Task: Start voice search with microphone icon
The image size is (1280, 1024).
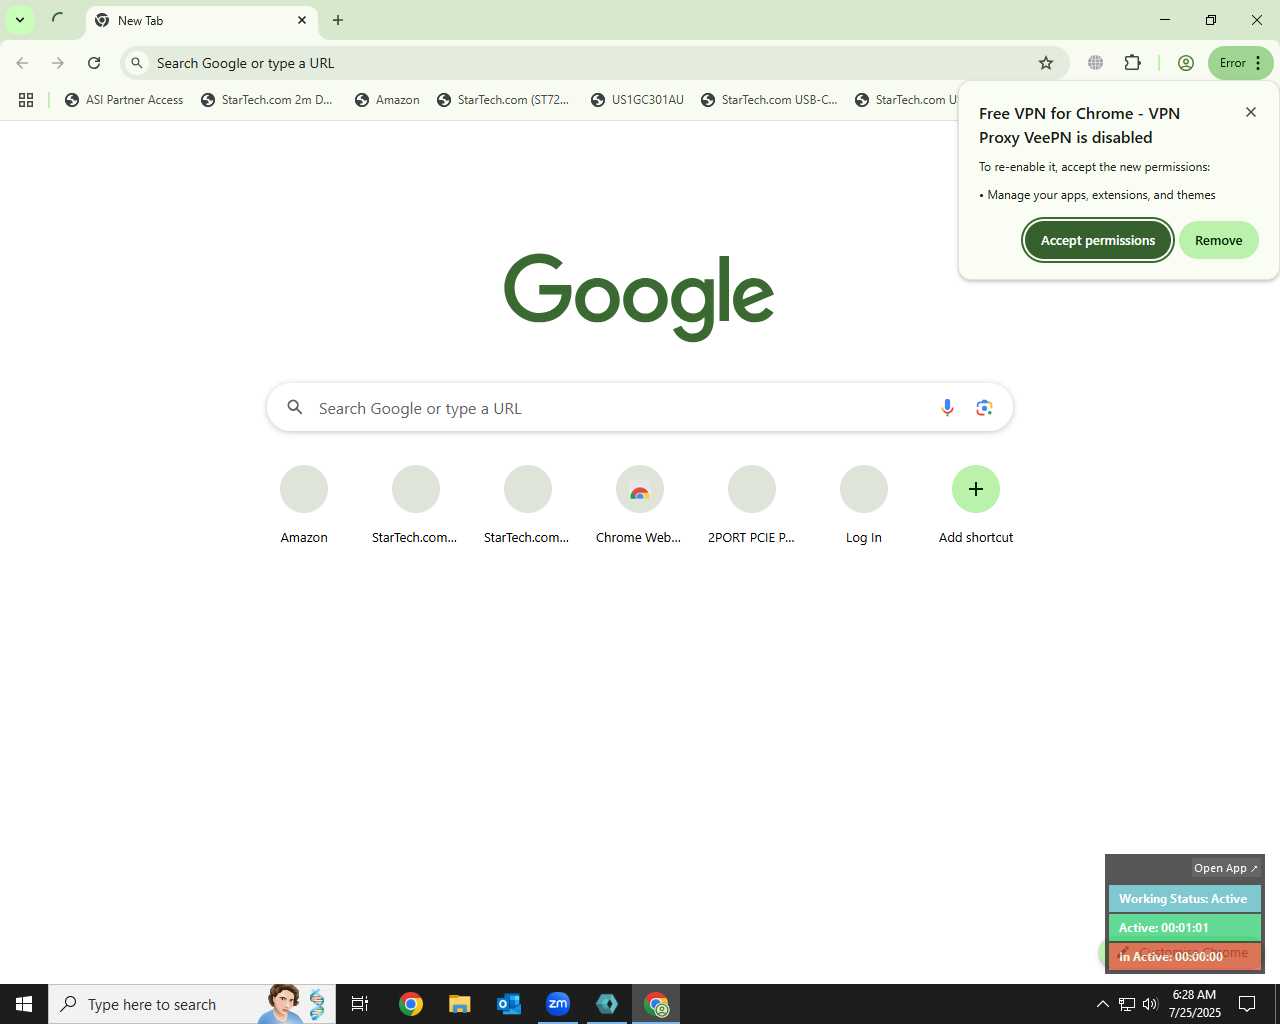Action: (x=947, y=408)
